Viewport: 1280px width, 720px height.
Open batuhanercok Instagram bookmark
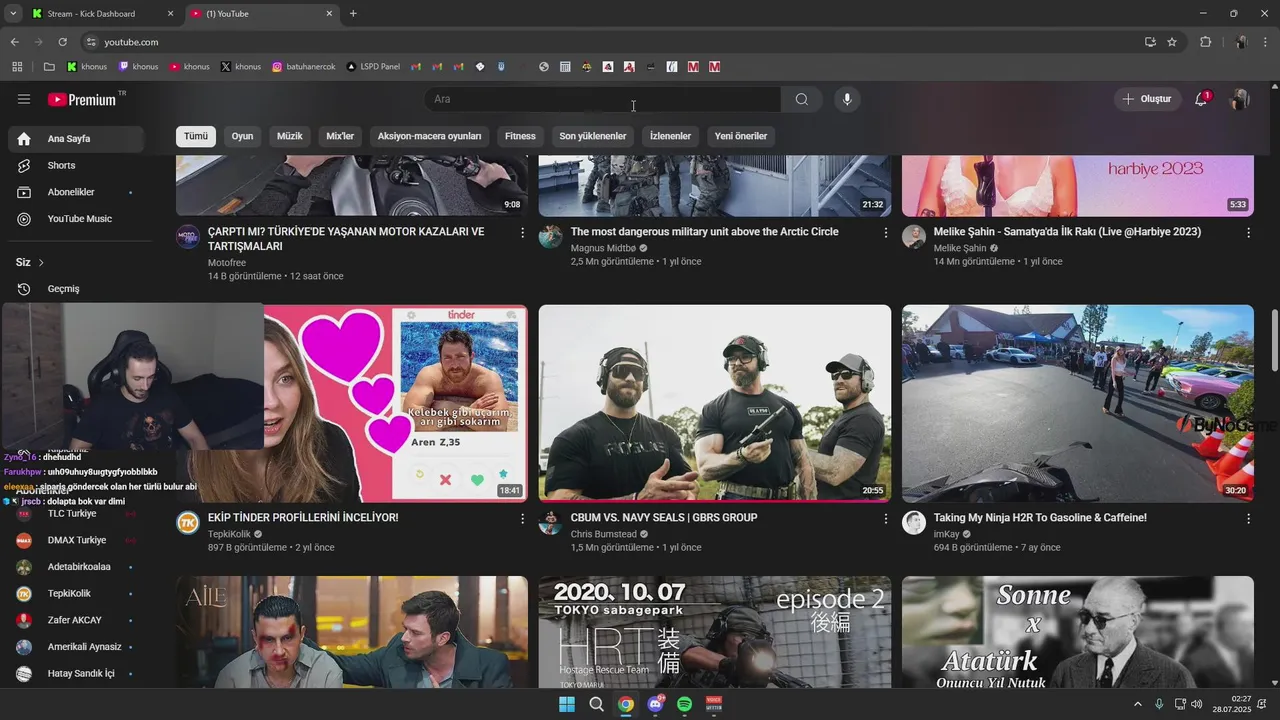[304, 67]
